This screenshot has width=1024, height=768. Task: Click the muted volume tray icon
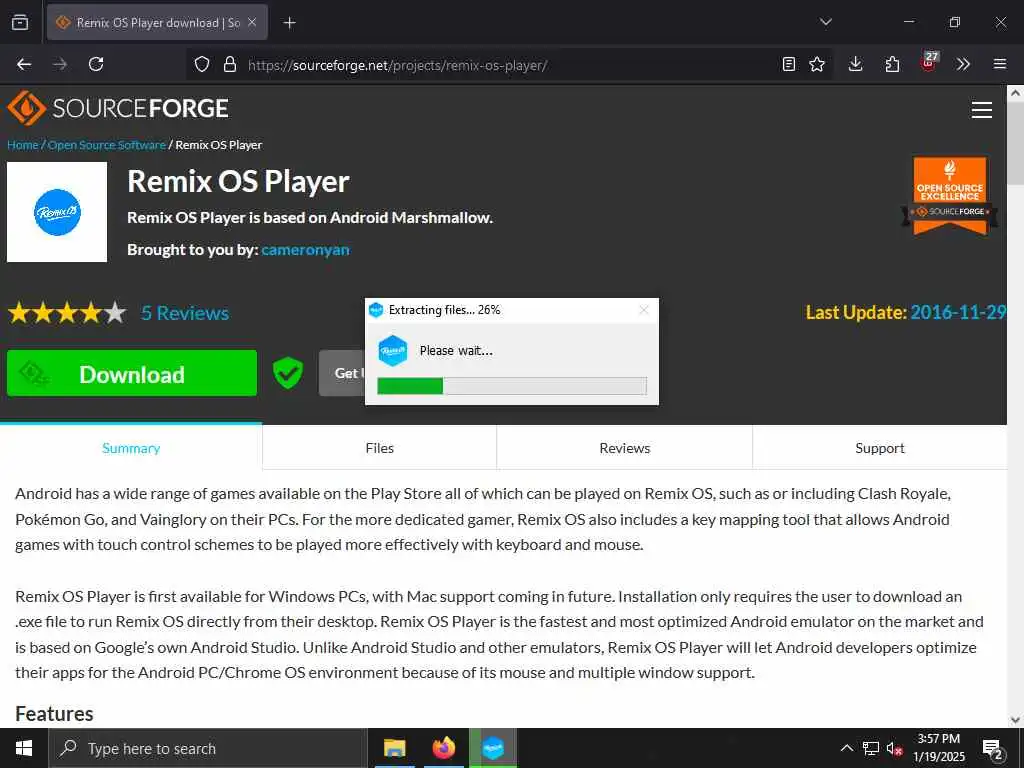click(894, 749)
